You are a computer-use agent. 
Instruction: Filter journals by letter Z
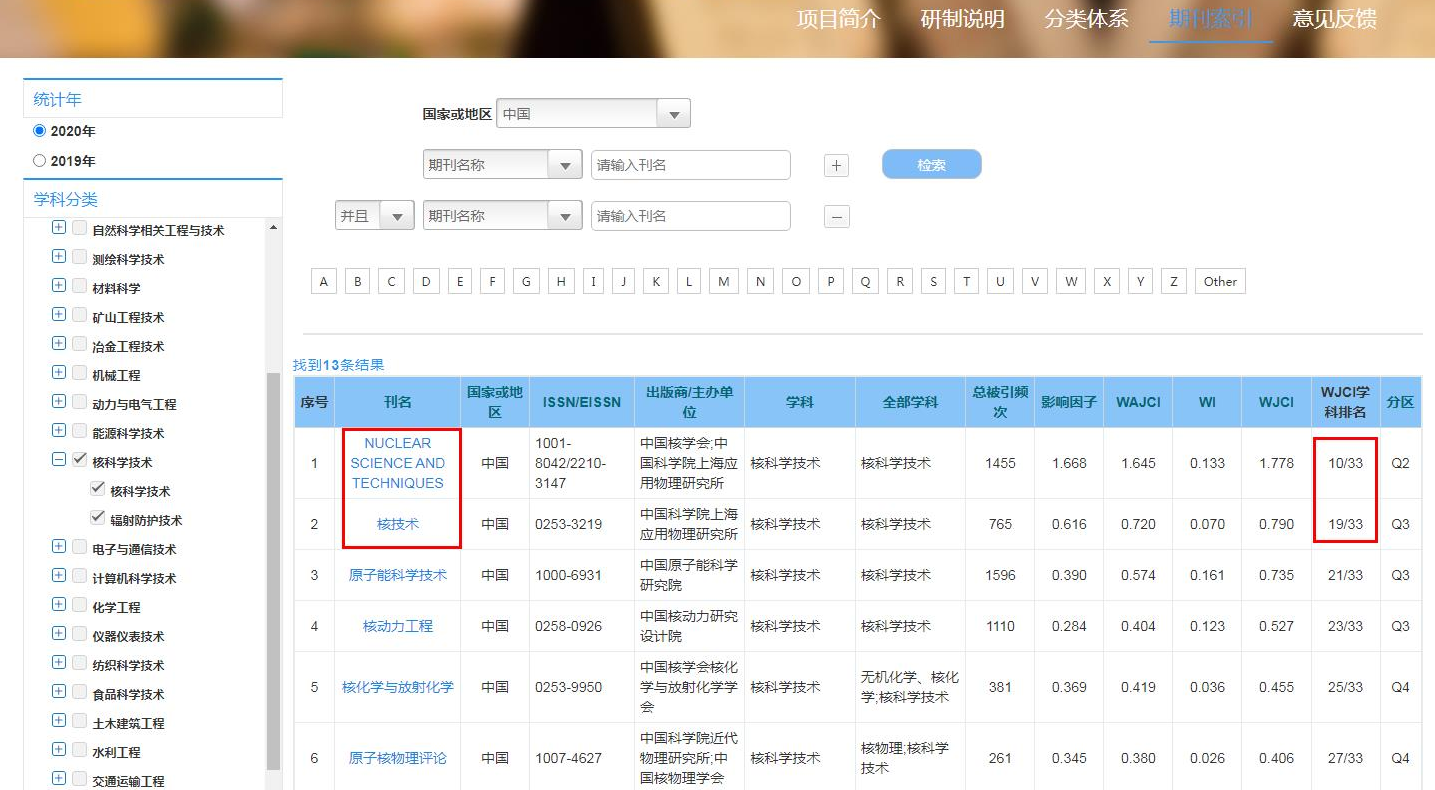click(1174, 282)
